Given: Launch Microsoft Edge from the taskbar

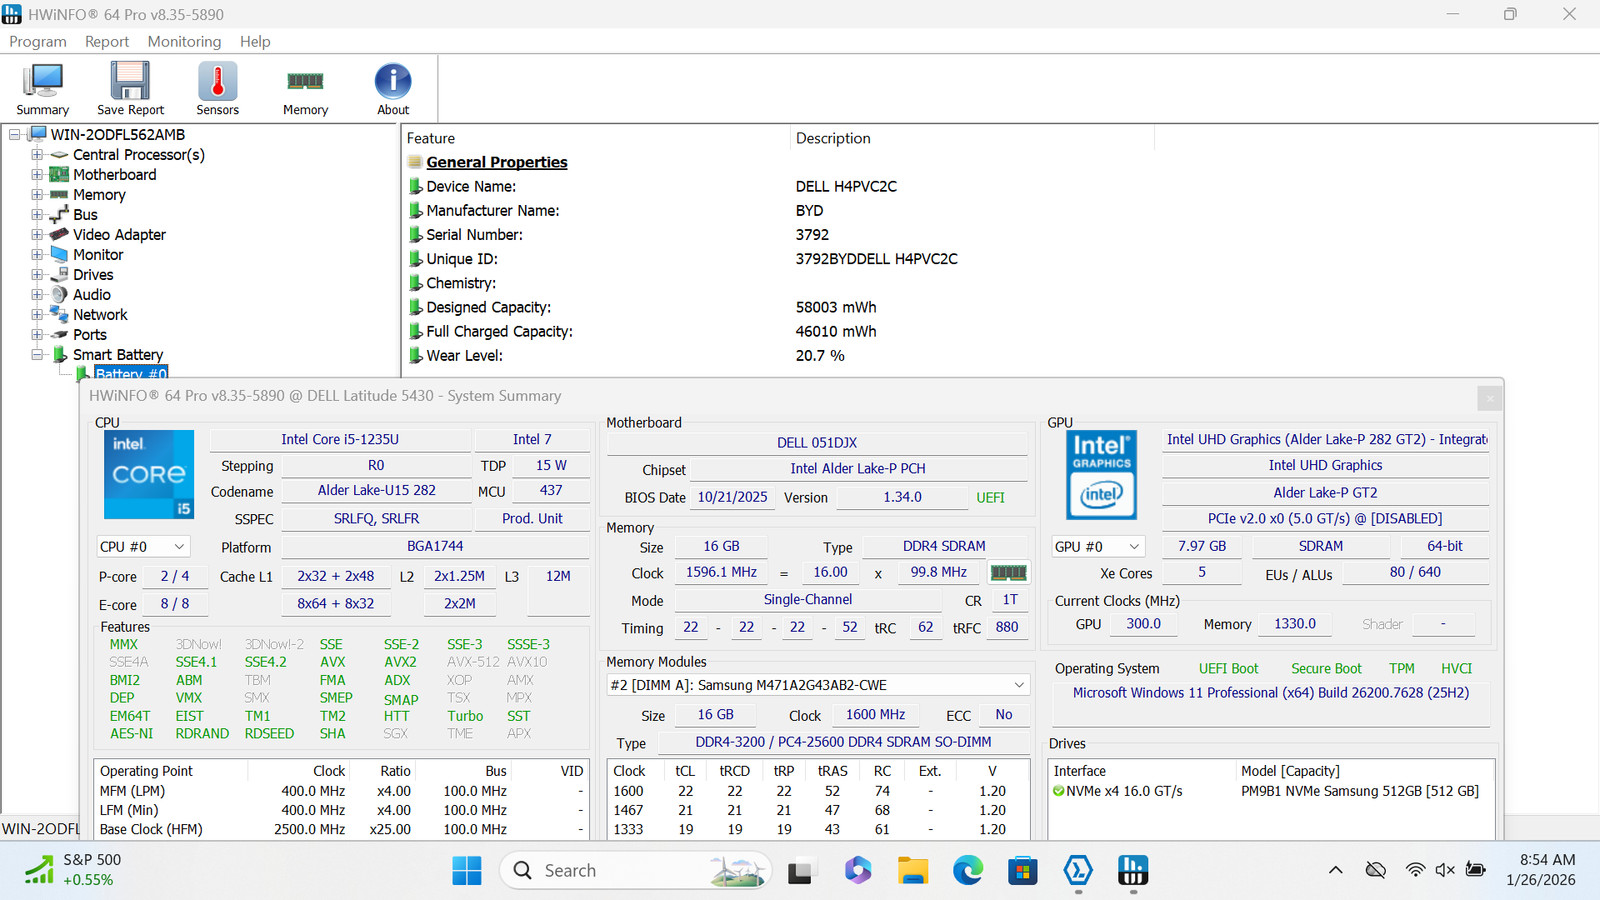Looking at the screenshot, I should 968,871.
